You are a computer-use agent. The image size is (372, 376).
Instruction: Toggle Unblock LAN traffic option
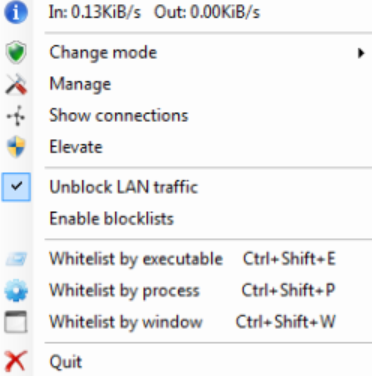[x=124, y=187]
